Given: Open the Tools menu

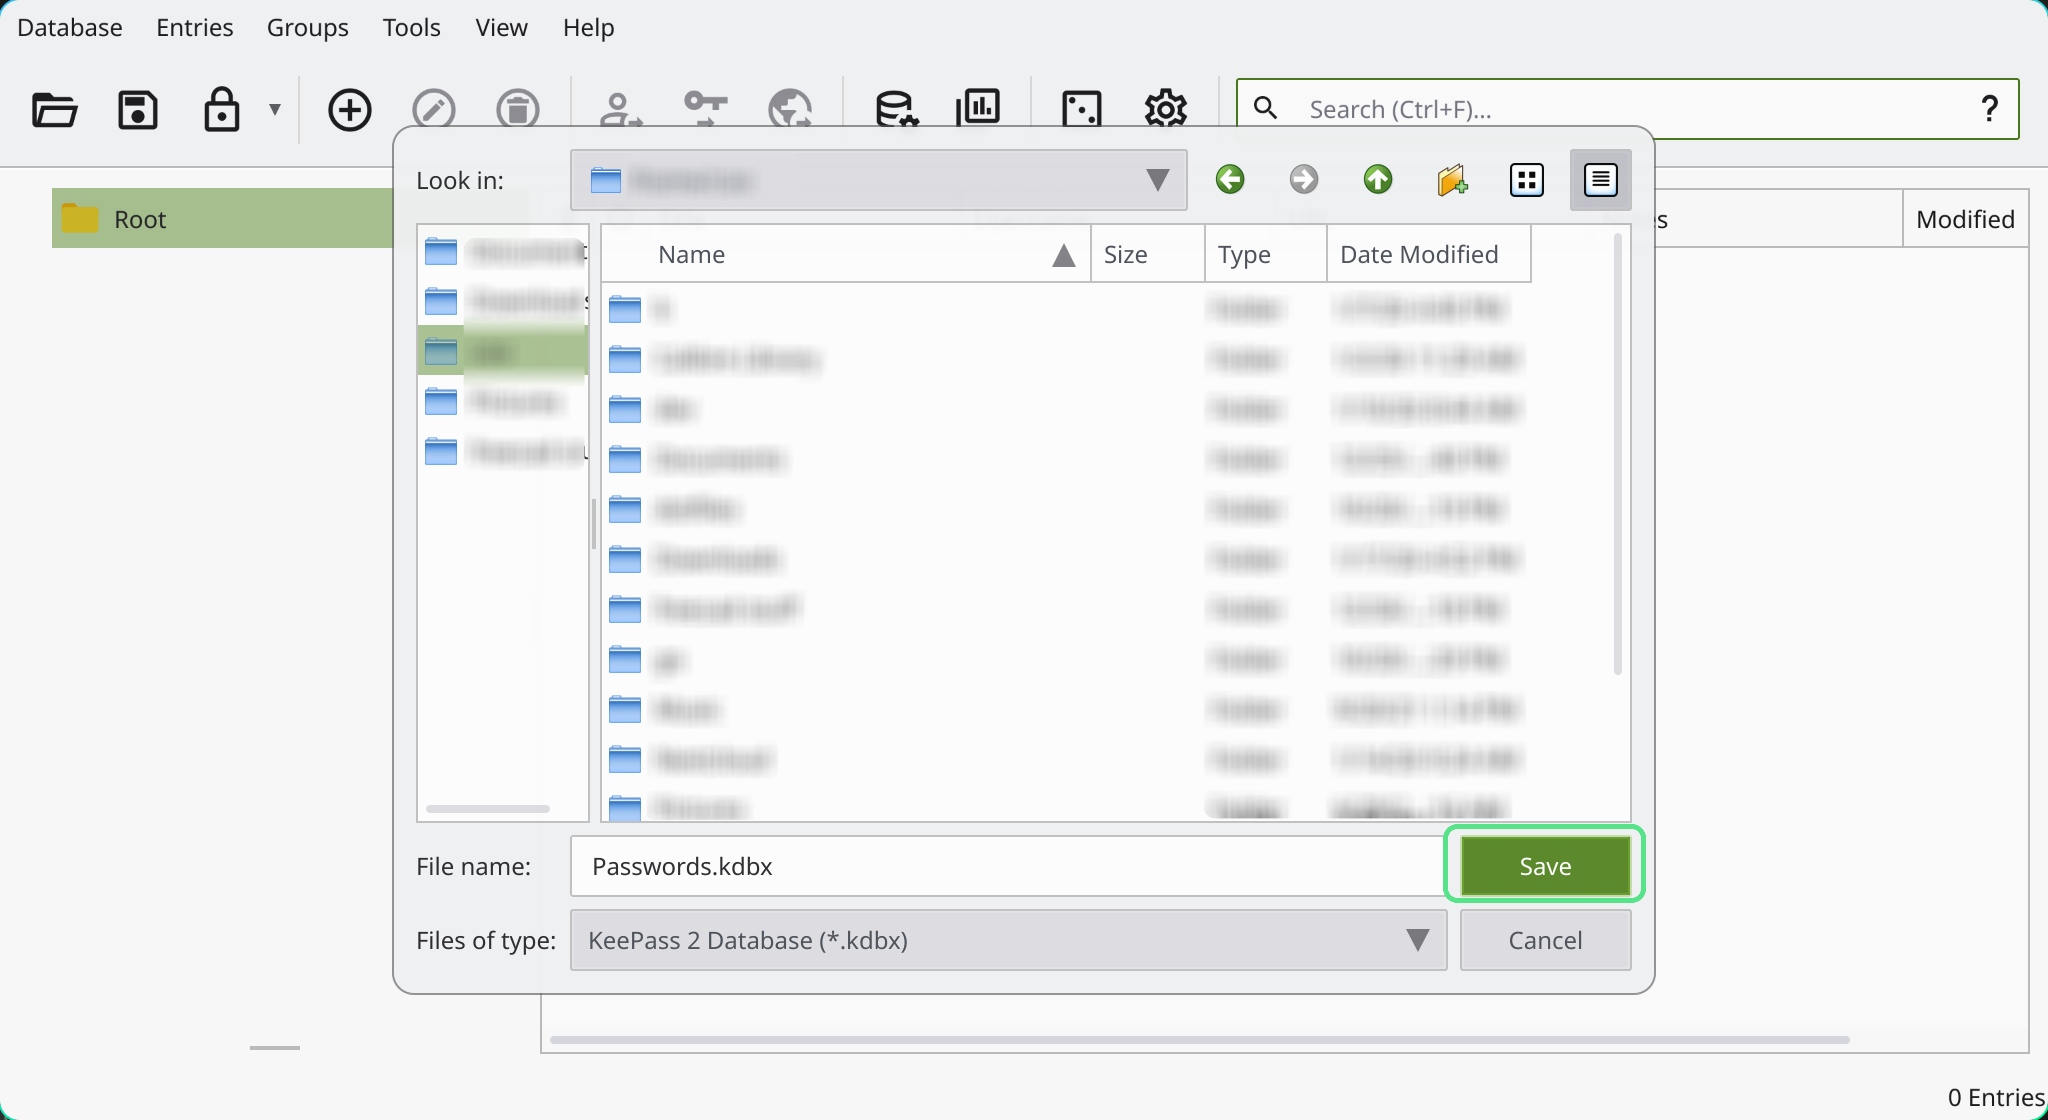Looking at the screenshot, I should (x=411, y=28).
